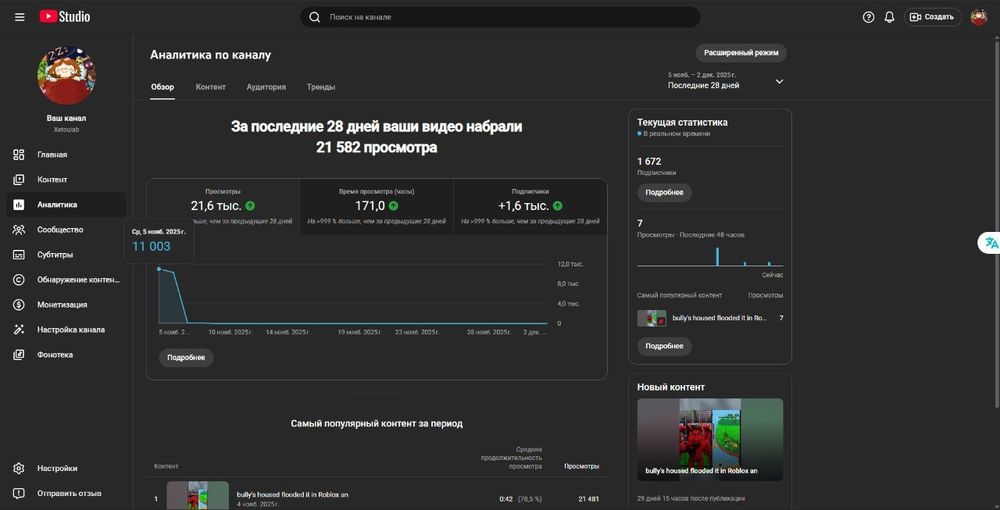Open the hamburger navigation menu
The width and height of the screenshot is (1000, 510).
pyautogui.click(x=20, y=17)
